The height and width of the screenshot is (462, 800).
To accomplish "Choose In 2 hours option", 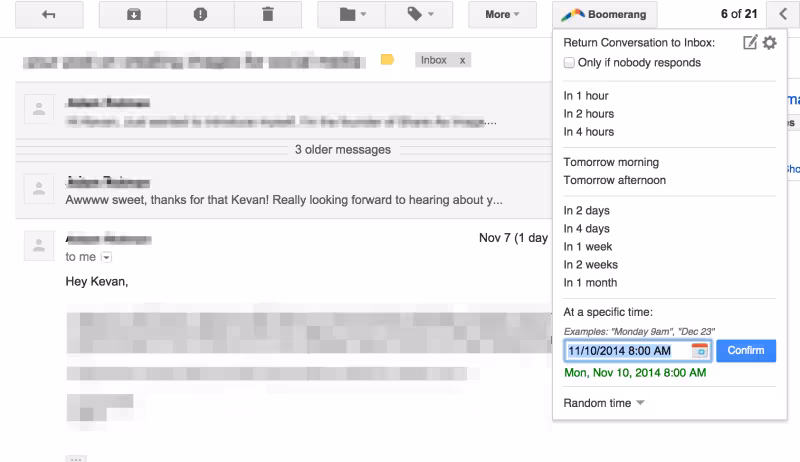I will click(588, 114).
